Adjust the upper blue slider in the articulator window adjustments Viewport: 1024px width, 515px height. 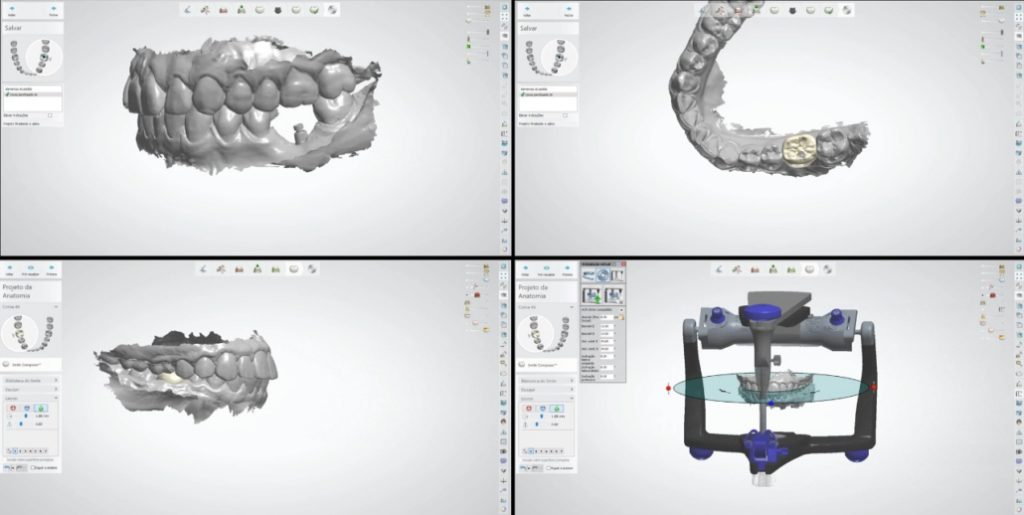(x=541, y=416)
